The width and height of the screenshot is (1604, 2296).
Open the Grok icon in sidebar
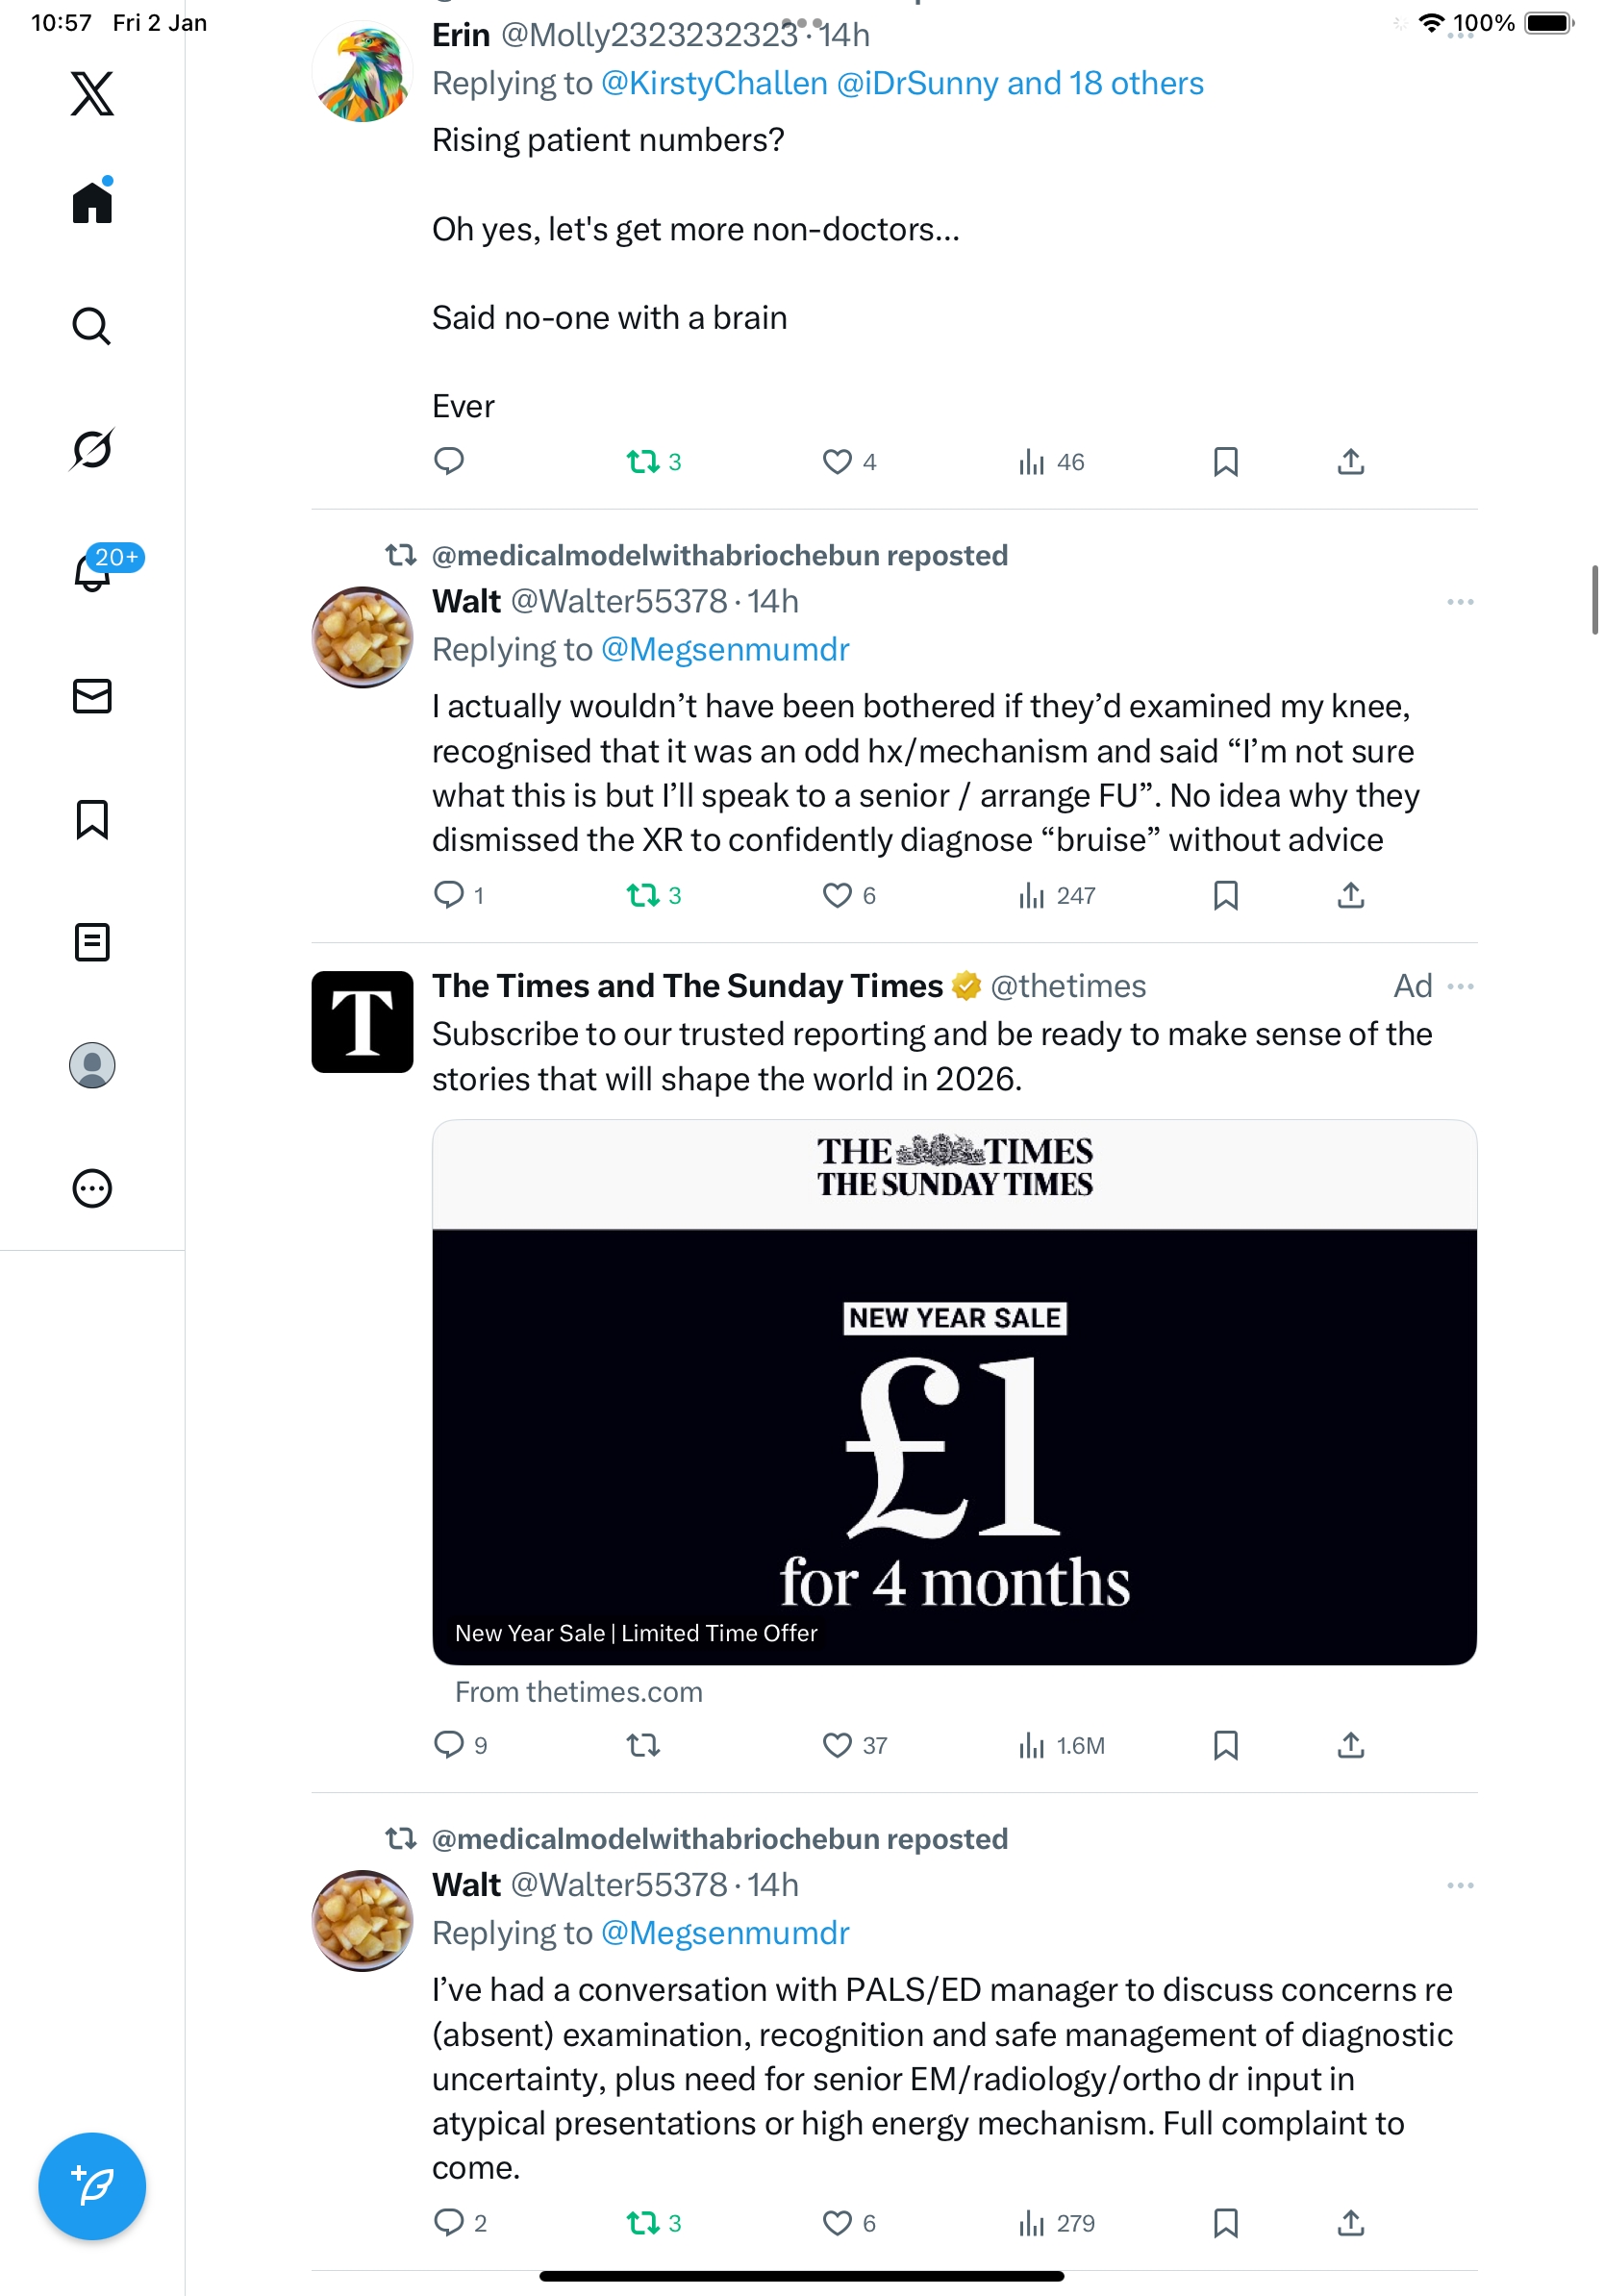[x=92, y=449]
